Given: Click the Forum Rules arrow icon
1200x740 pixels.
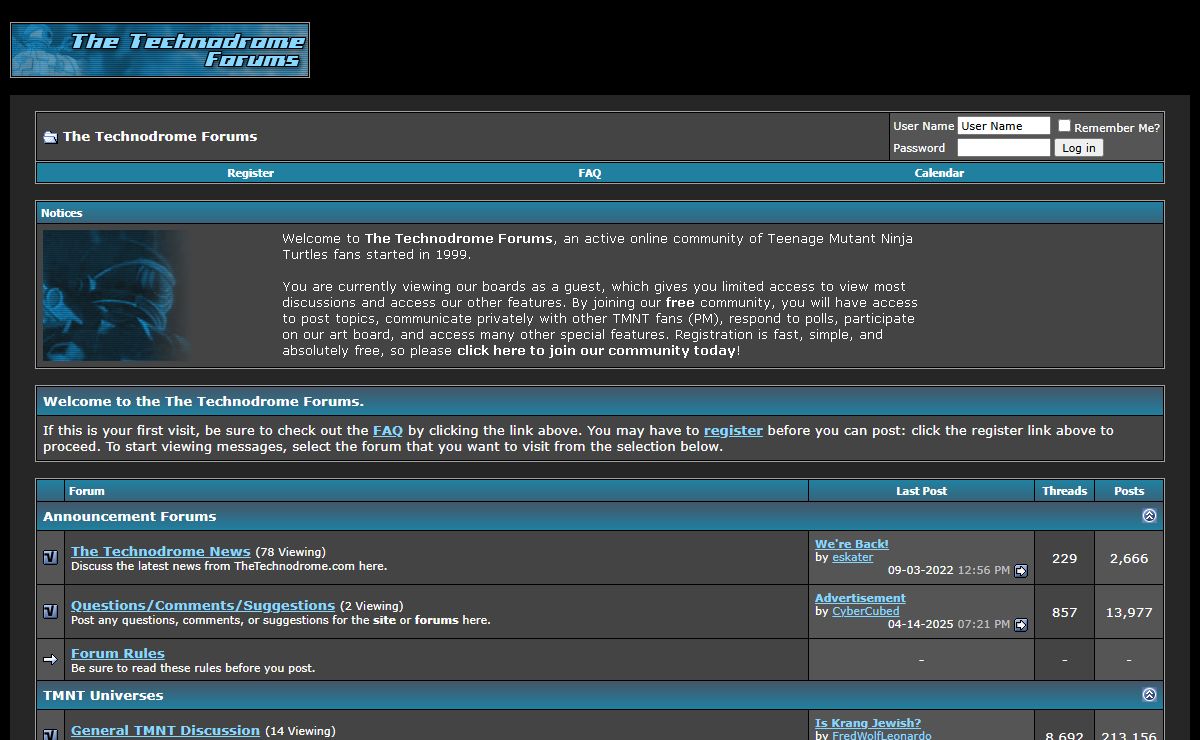Looking at the screenshot, I should coord(51,660).
